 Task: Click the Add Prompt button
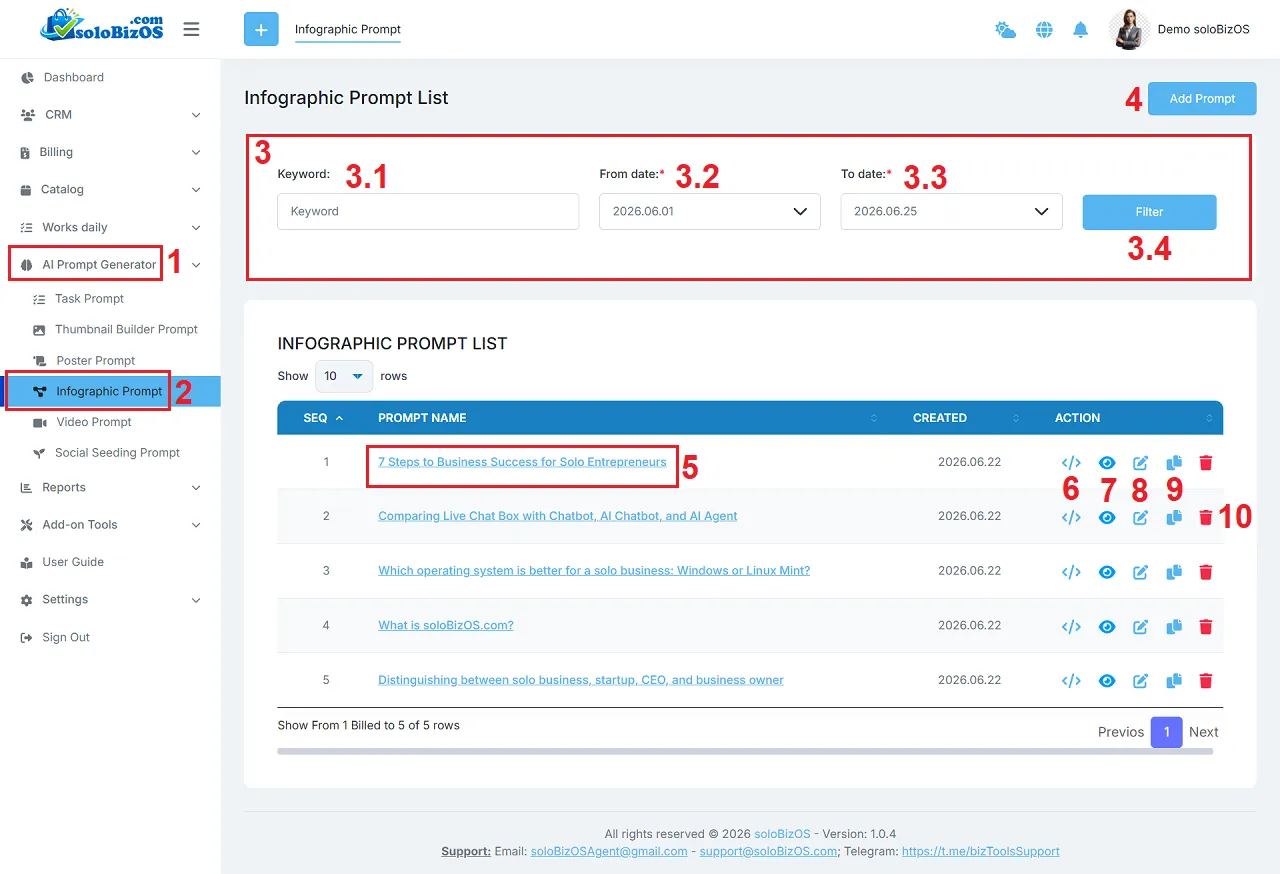1202,98
